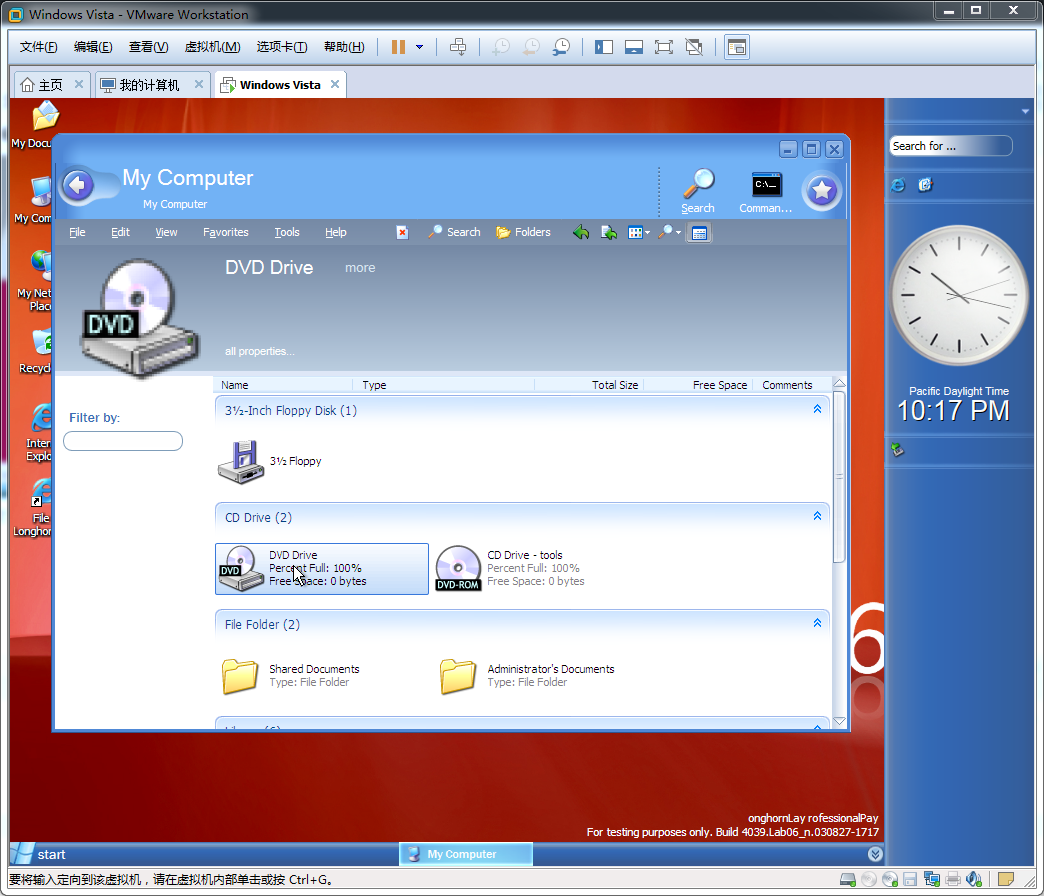Toggle the preview pane toolbar button
This screenshot has height=896, width=1044.
[699, 233]
